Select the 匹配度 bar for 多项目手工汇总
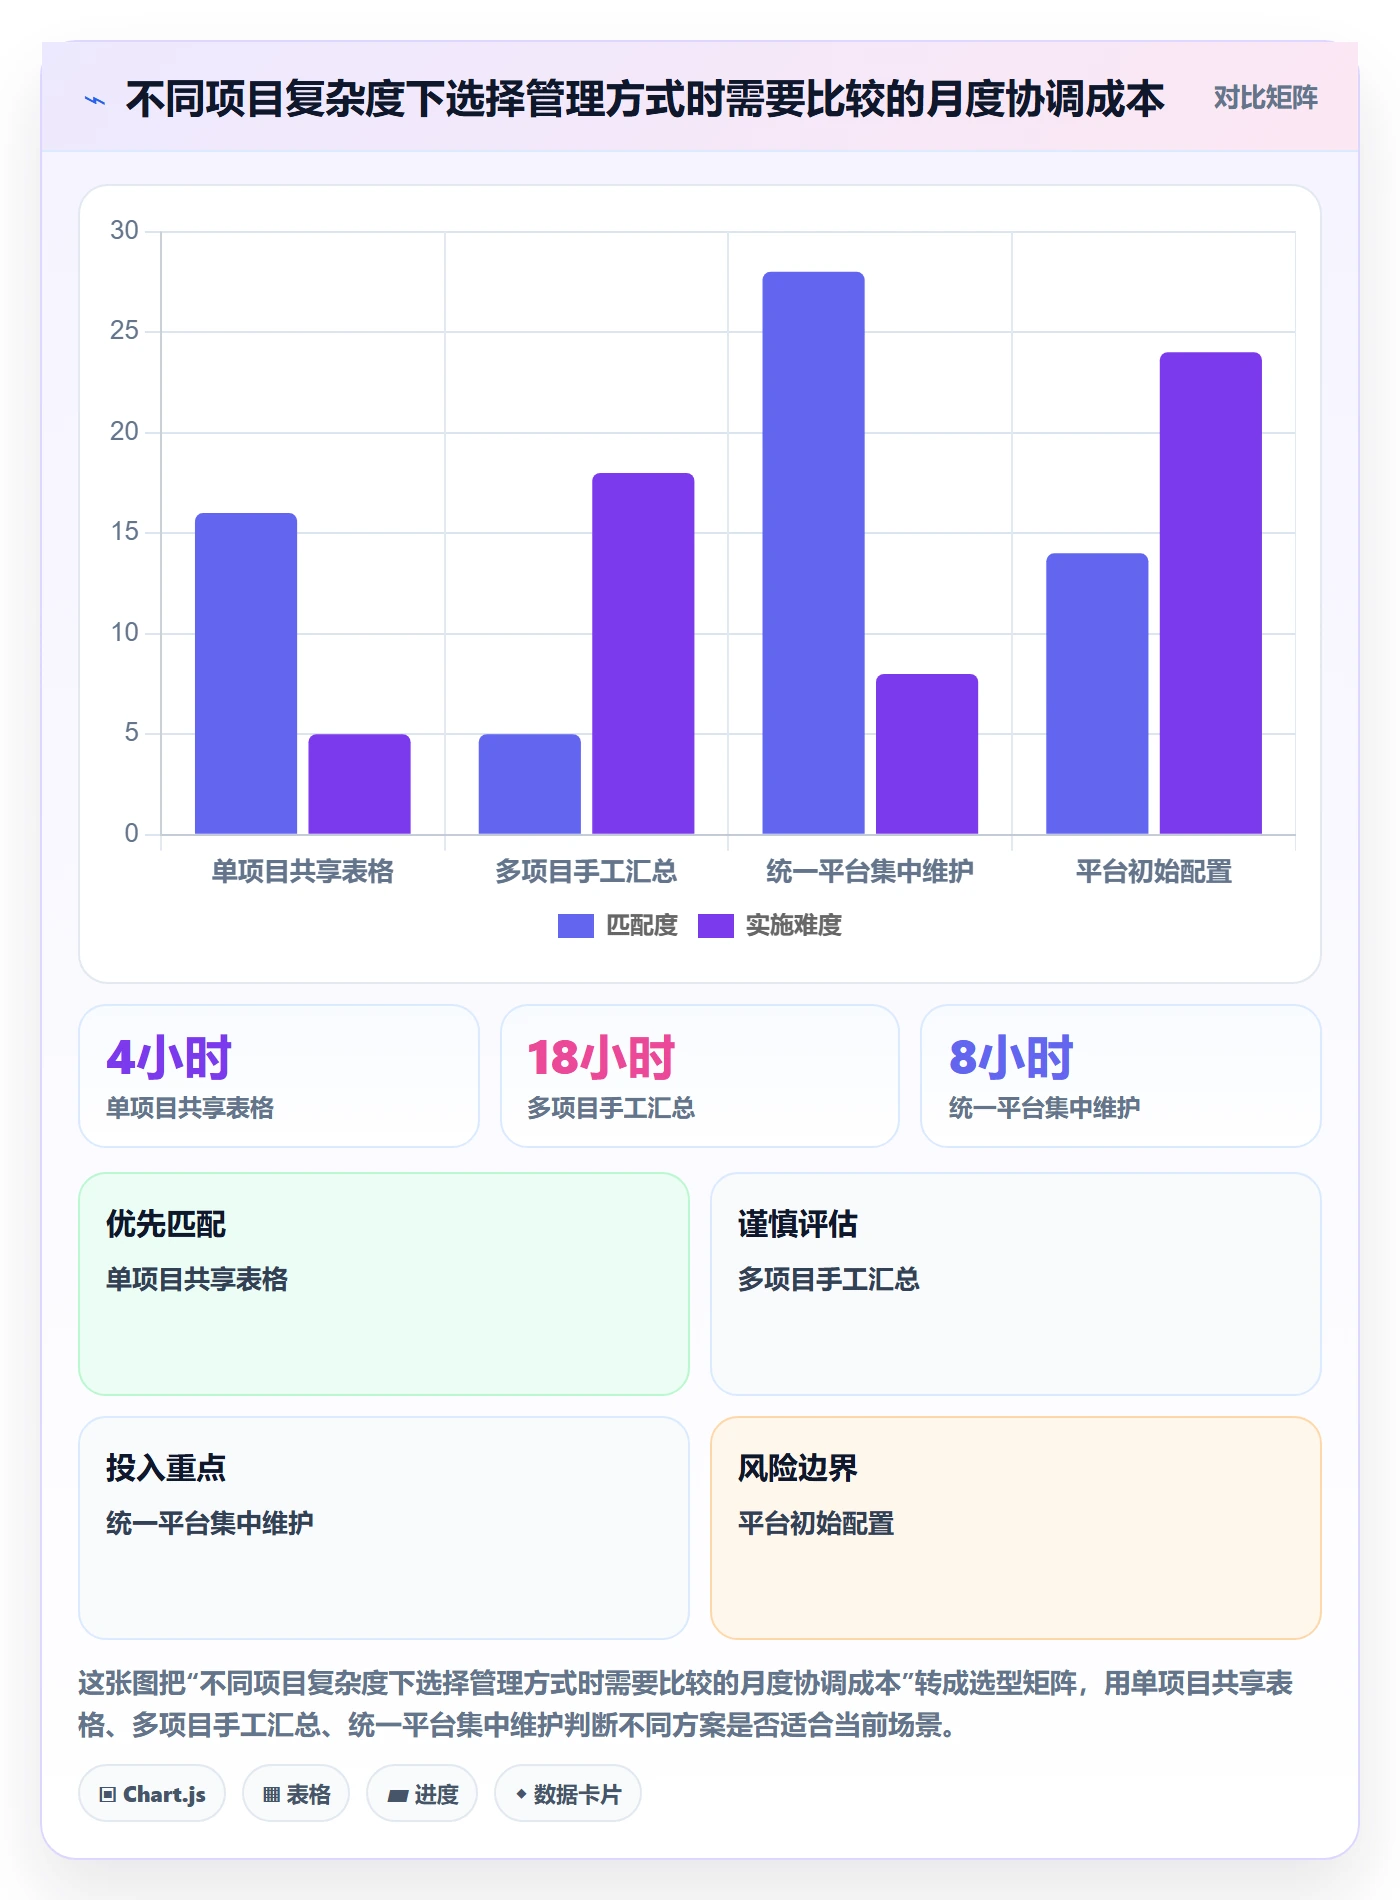This screenshot has width=1400, height=1900. coord(530,784)
